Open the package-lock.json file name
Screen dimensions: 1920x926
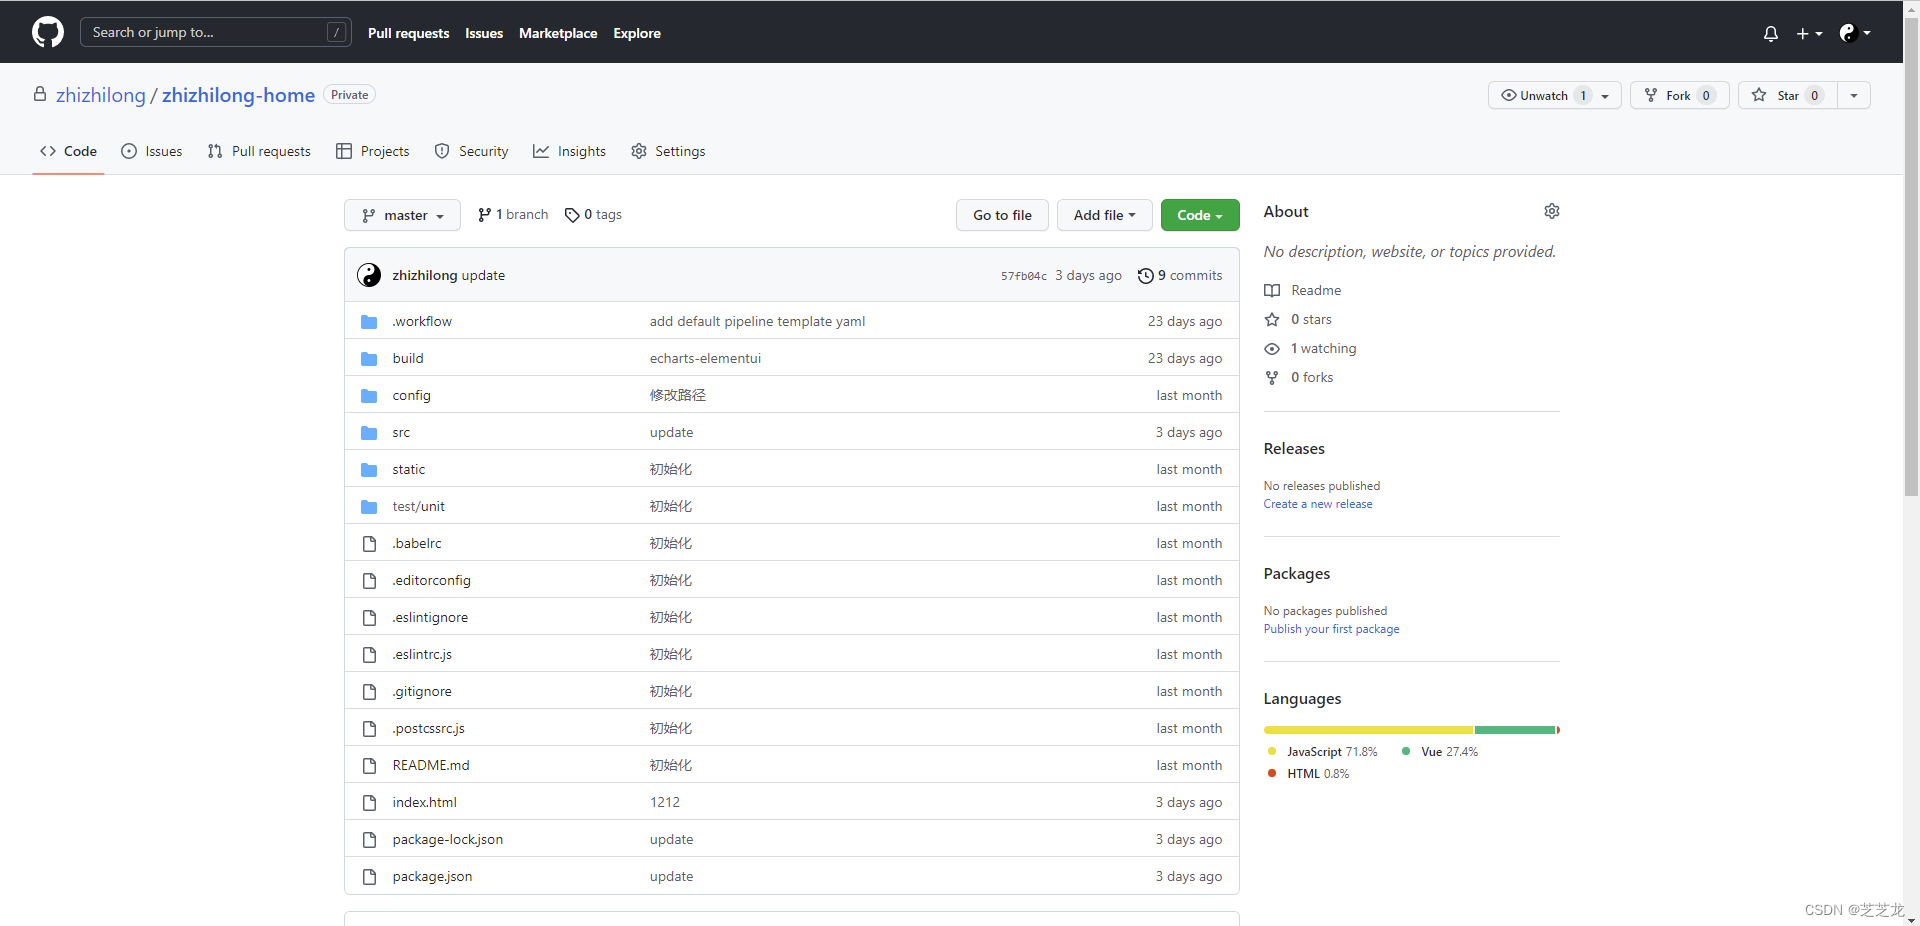pos(448,840)
